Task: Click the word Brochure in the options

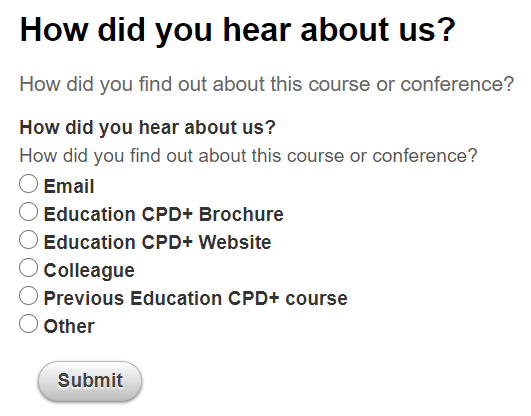Action: pyautogui.click(x=241, y=214)
